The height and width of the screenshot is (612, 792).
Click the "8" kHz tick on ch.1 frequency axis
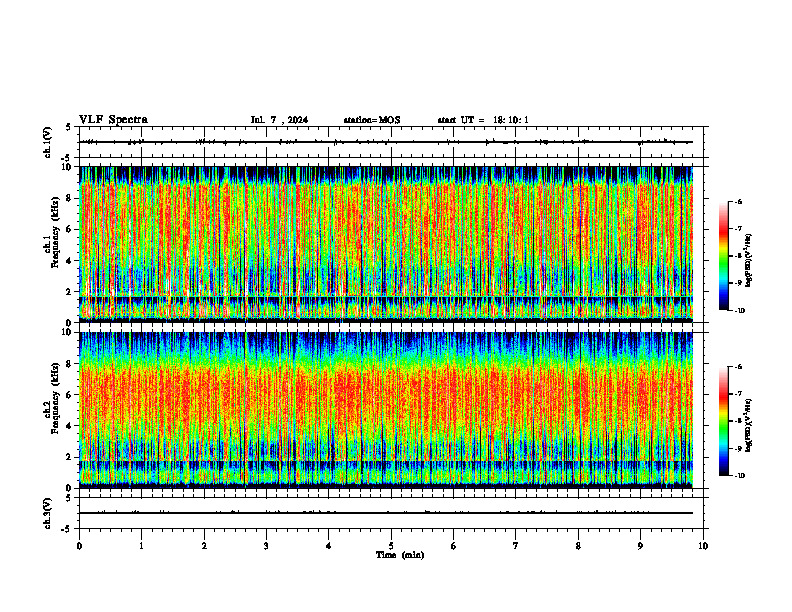click(70, 198)
